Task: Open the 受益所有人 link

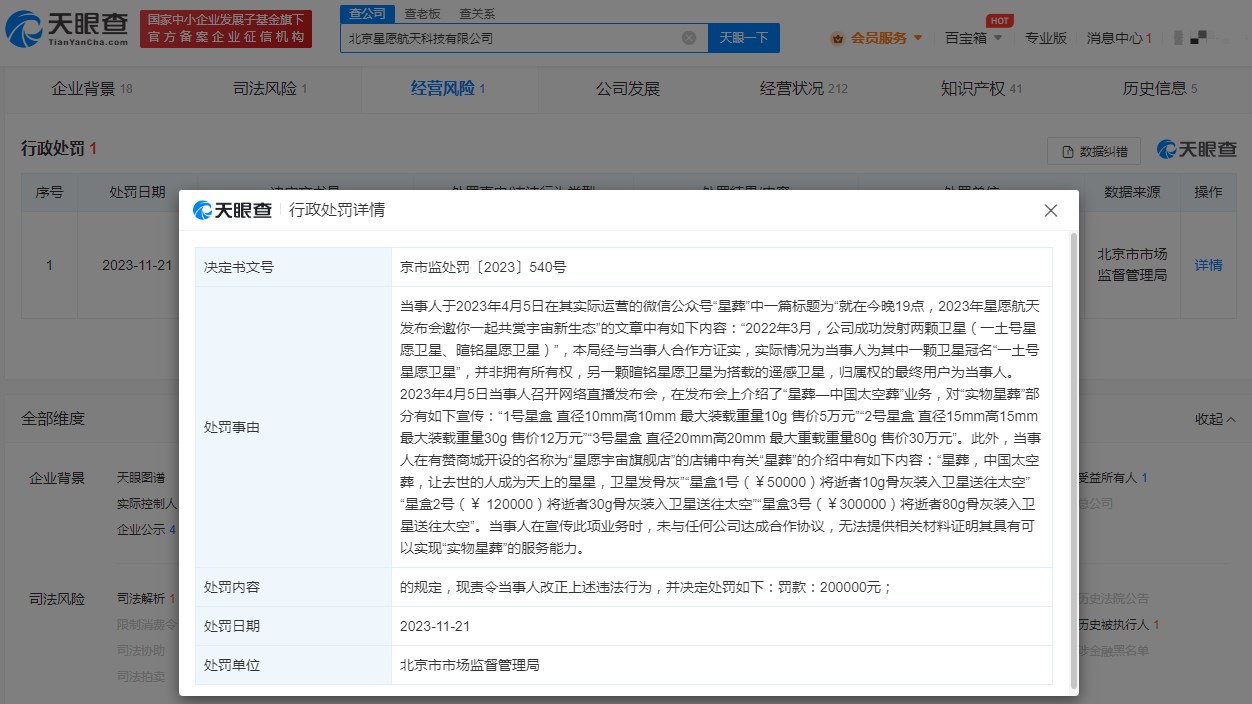Action: [1112, 478]
